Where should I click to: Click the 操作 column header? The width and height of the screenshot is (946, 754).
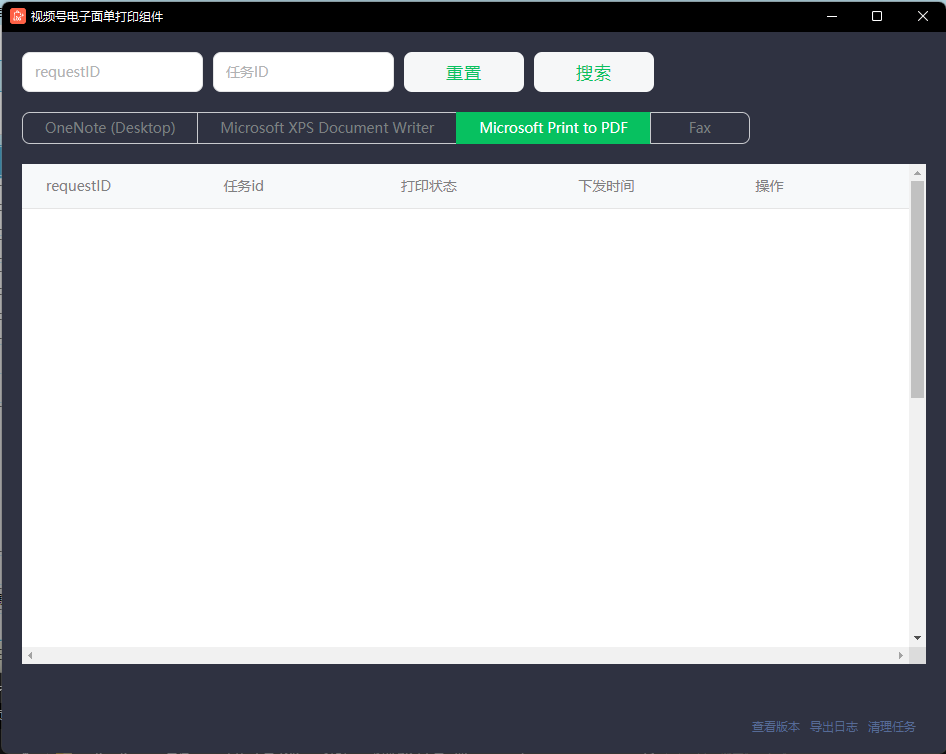(x=769, y=186)
